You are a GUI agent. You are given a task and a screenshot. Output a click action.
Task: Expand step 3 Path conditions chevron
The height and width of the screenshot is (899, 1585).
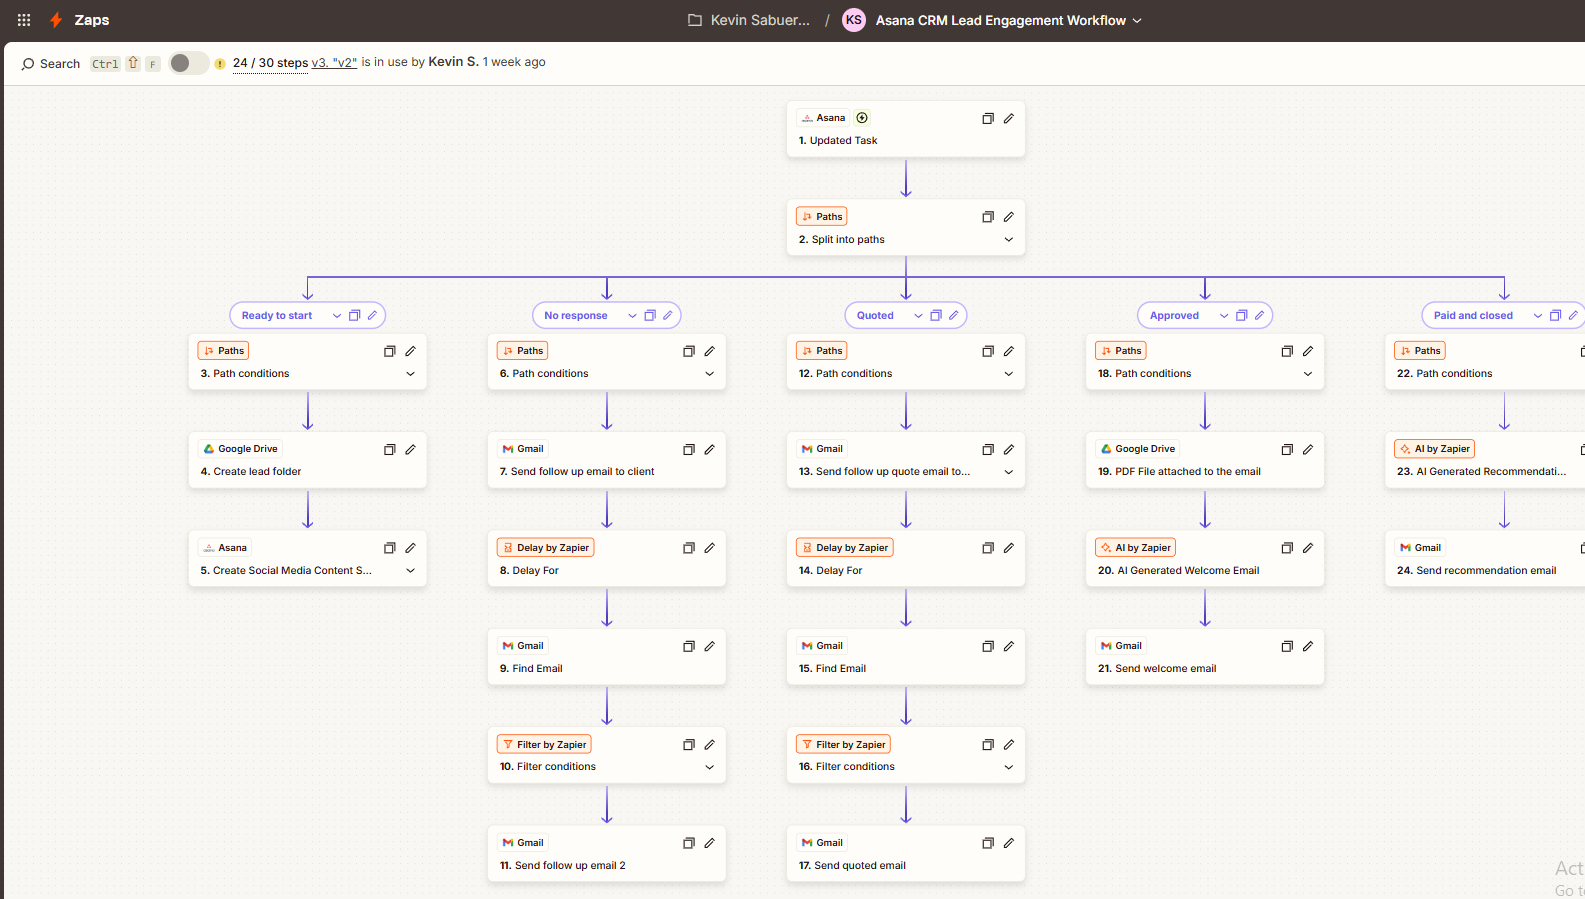tap(411, 374)
